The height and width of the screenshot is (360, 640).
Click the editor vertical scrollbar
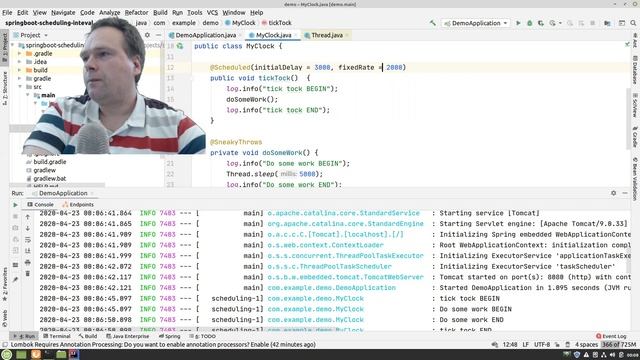tap(628, 118)
